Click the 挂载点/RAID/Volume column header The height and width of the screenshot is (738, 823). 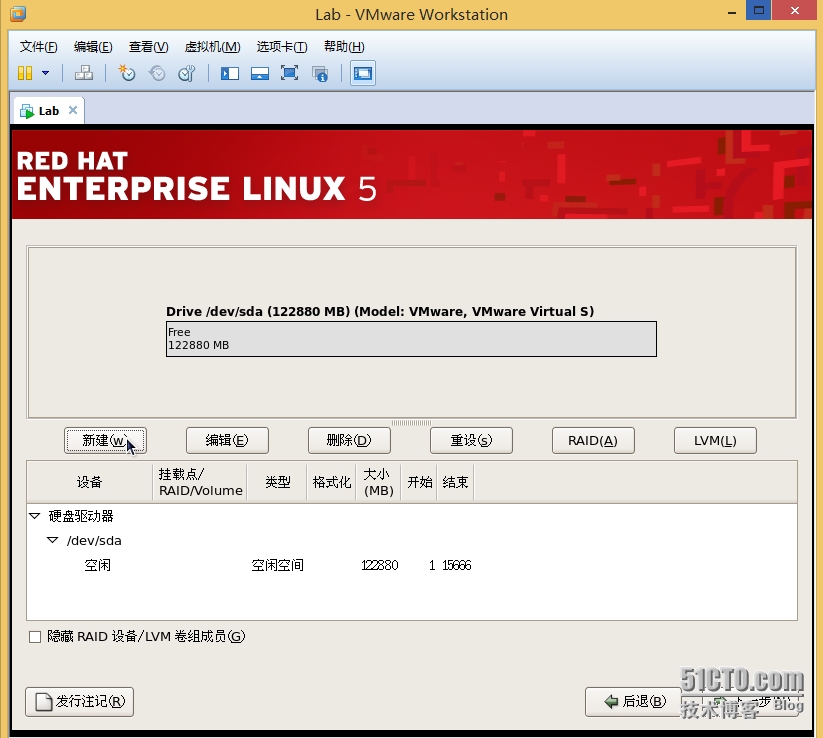tap(200, 482)
